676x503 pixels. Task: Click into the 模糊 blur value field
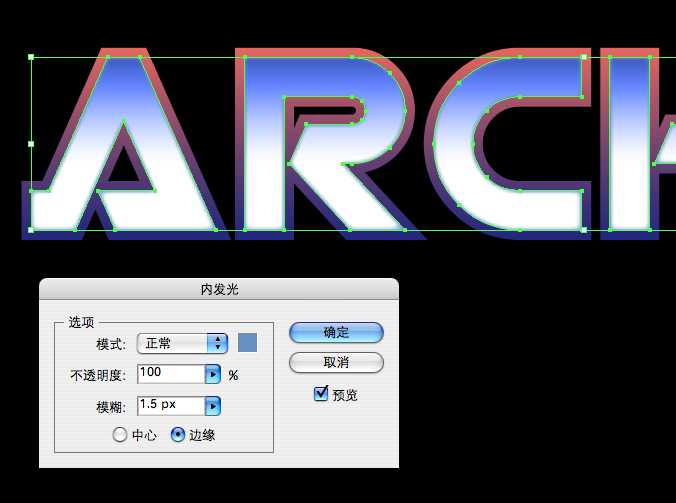(170, 405)
